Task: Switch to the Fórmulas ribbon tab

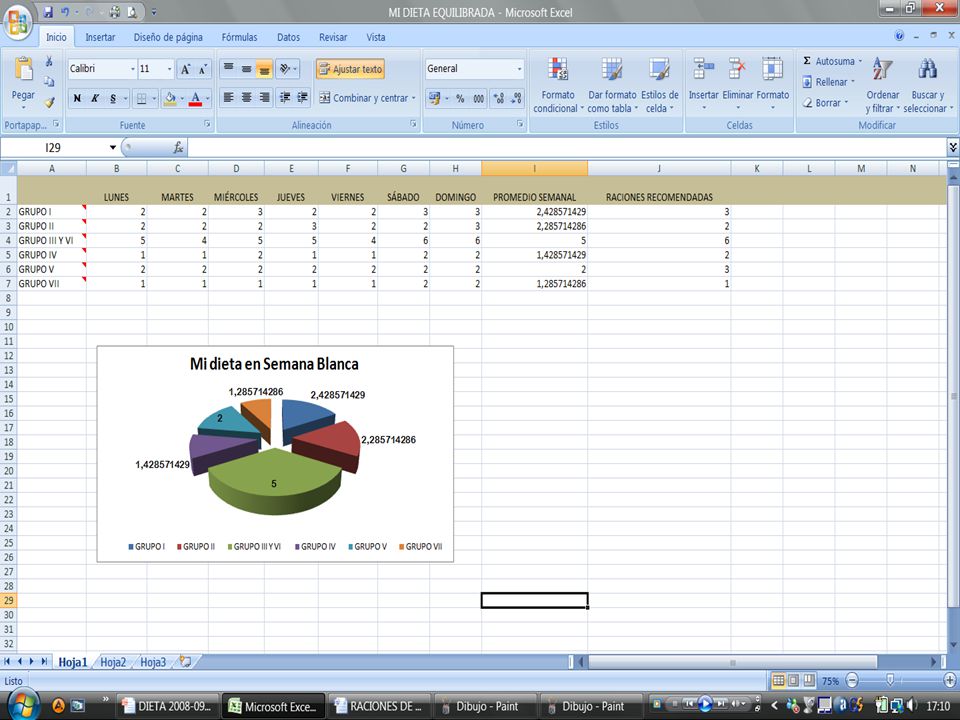Action: [x=239, y=37]
